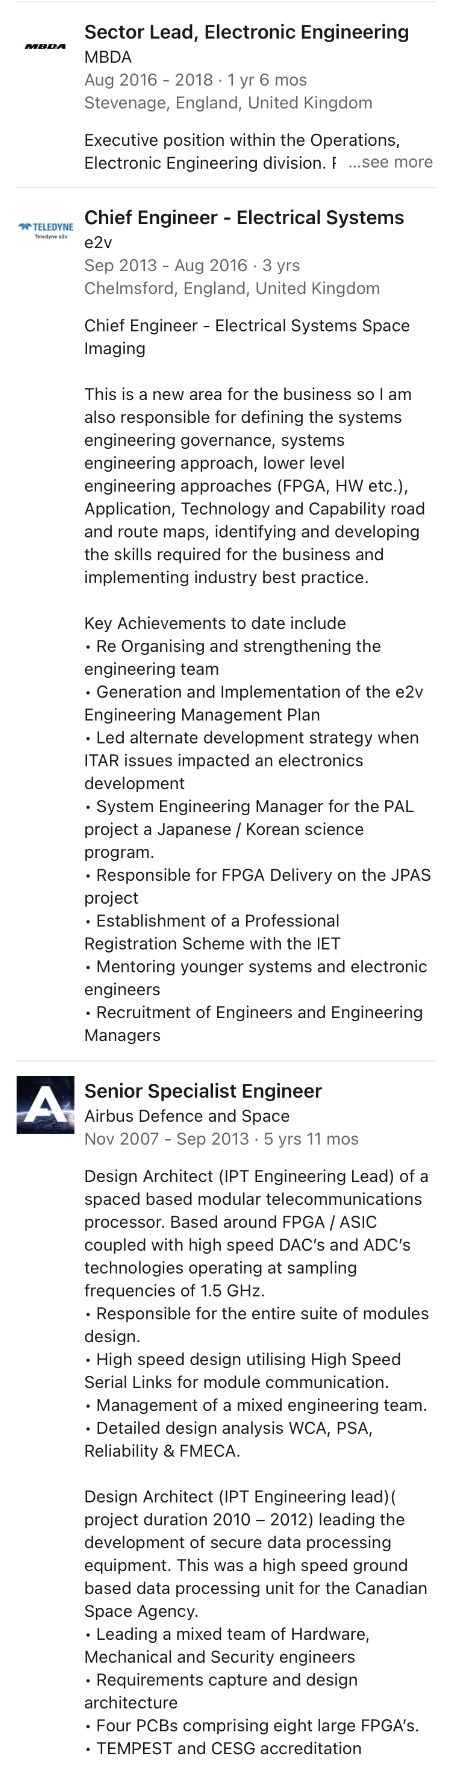Open Senior Specialist Engineer position title
This screenshot has width=455, height=1779.
click(203, 1091)
